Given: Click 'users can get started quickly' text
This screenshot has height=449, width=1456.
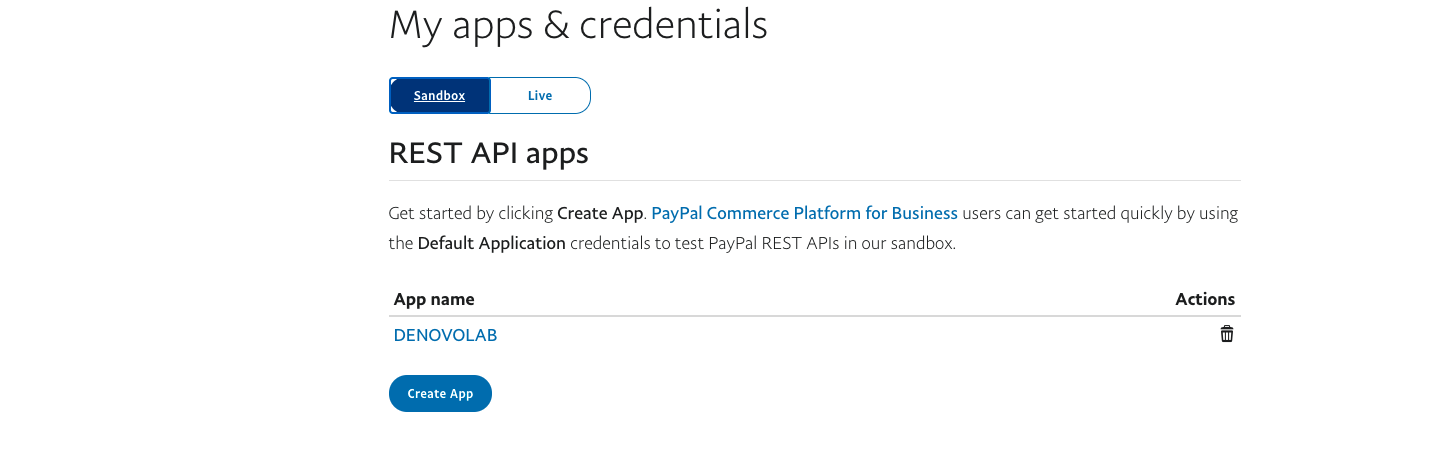Looking at the screenshot, I should [1065, 213].
